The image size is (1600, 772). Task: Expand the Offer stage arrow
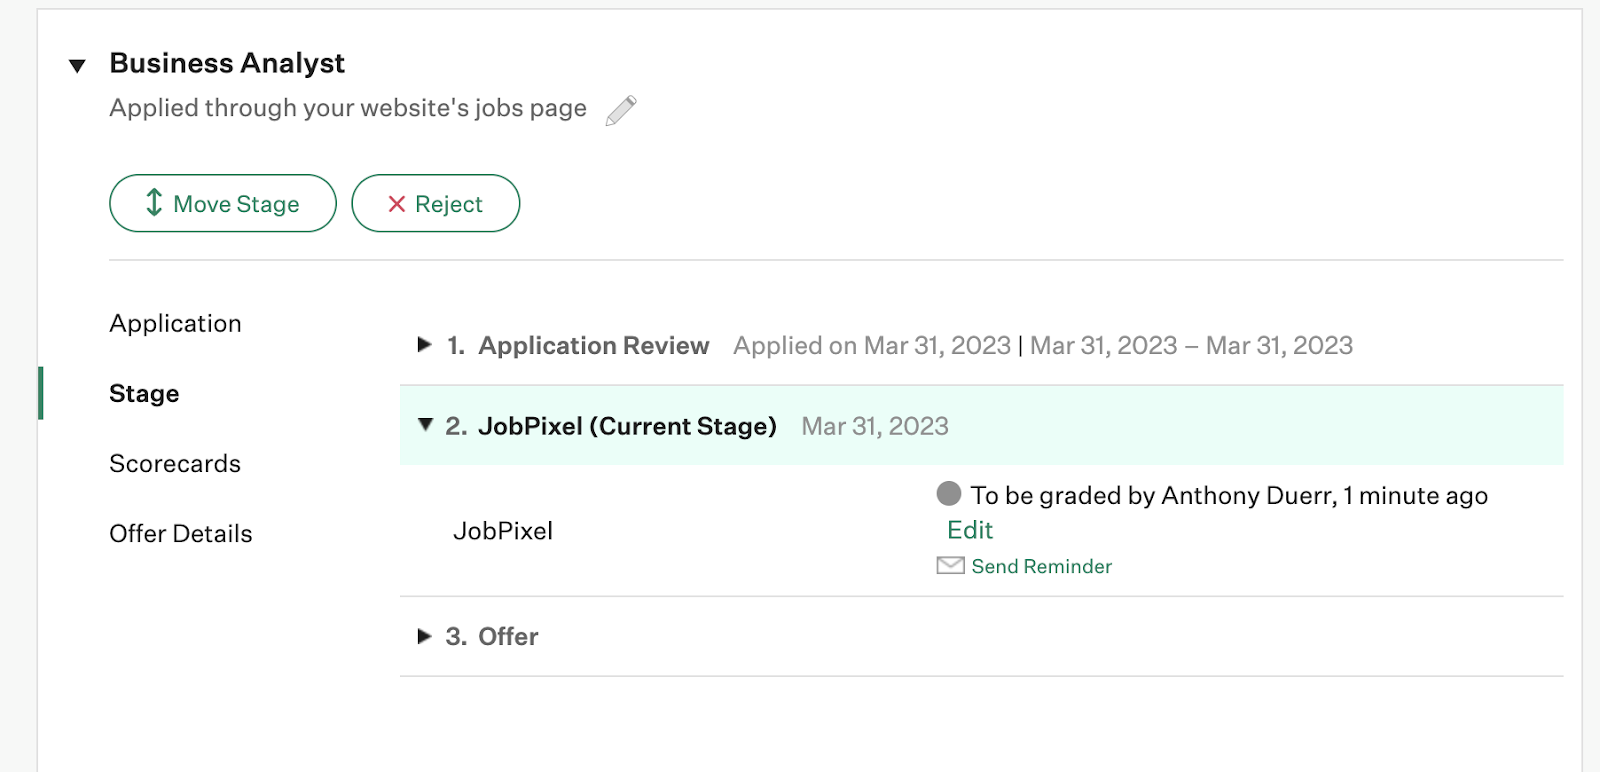click(x=424, y=636)
